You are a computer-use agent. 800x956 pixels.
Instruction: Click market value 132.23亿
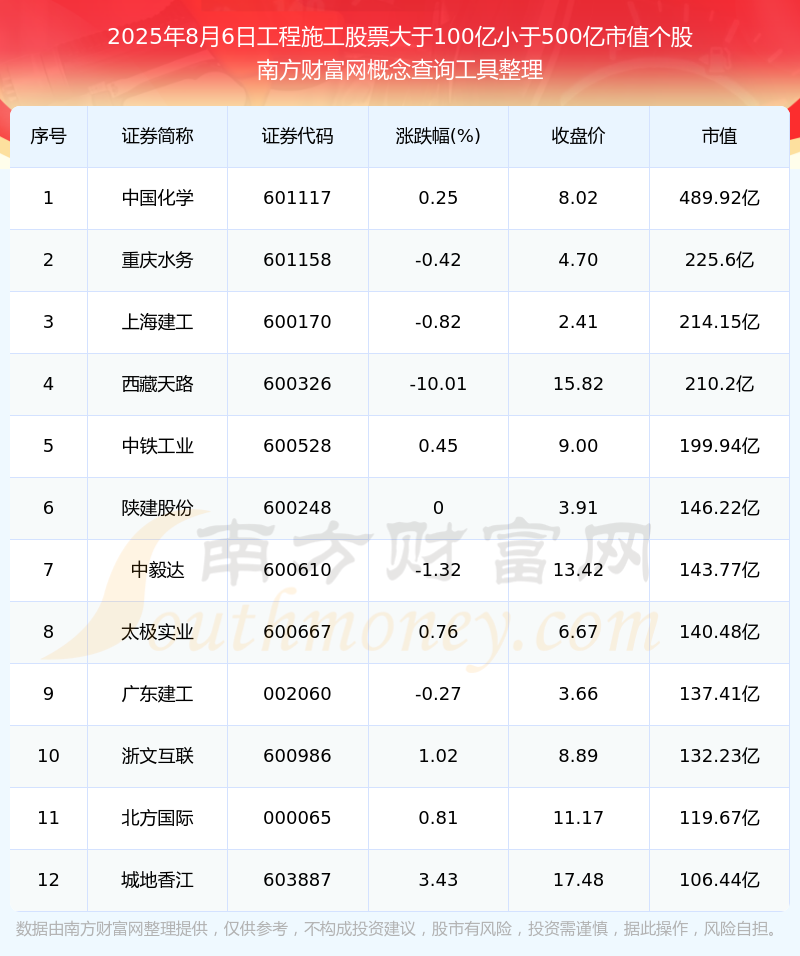(x=720, y=756)
